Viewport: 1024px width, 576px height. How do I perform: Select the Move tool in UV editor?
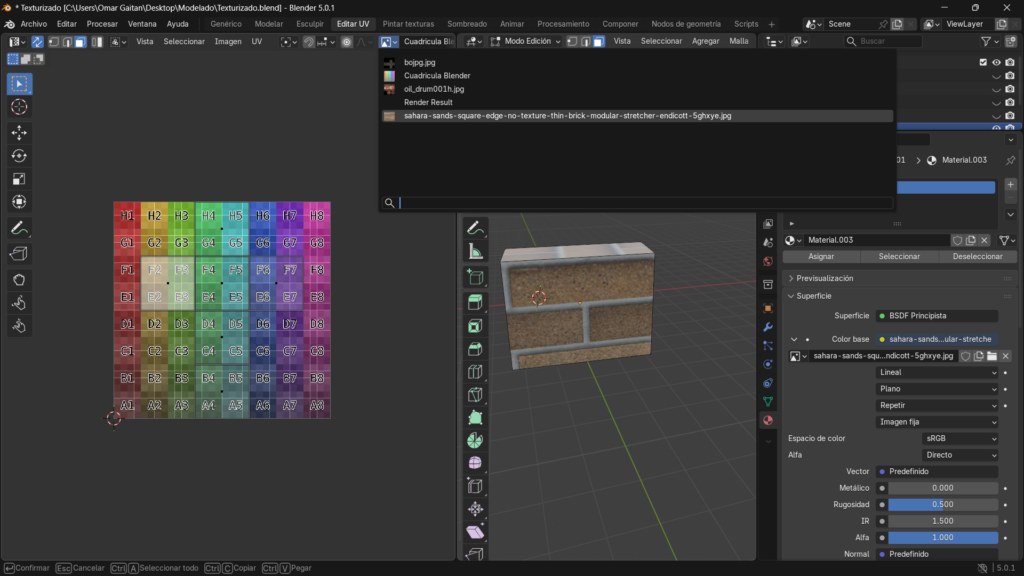[19, 132]
